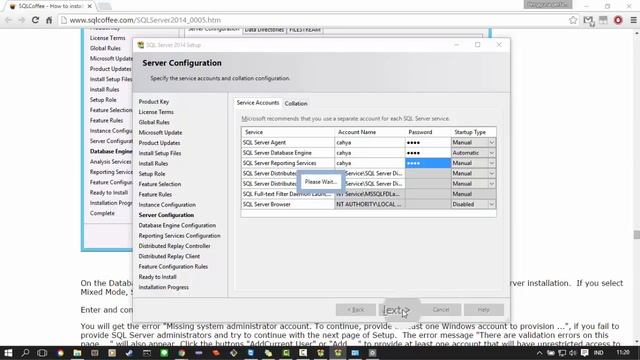Viewport: 640px width, 360px height.
Task: Select License Terms step in setup sidebar
Action: click(156, 112)
